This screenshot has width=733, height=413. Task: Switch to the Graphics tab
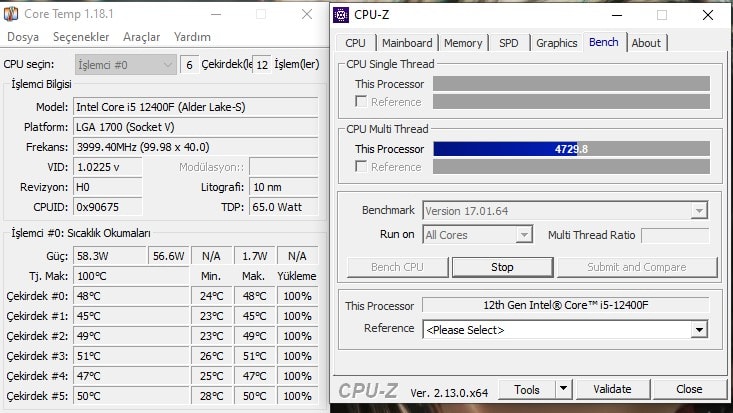coord(556,43)
